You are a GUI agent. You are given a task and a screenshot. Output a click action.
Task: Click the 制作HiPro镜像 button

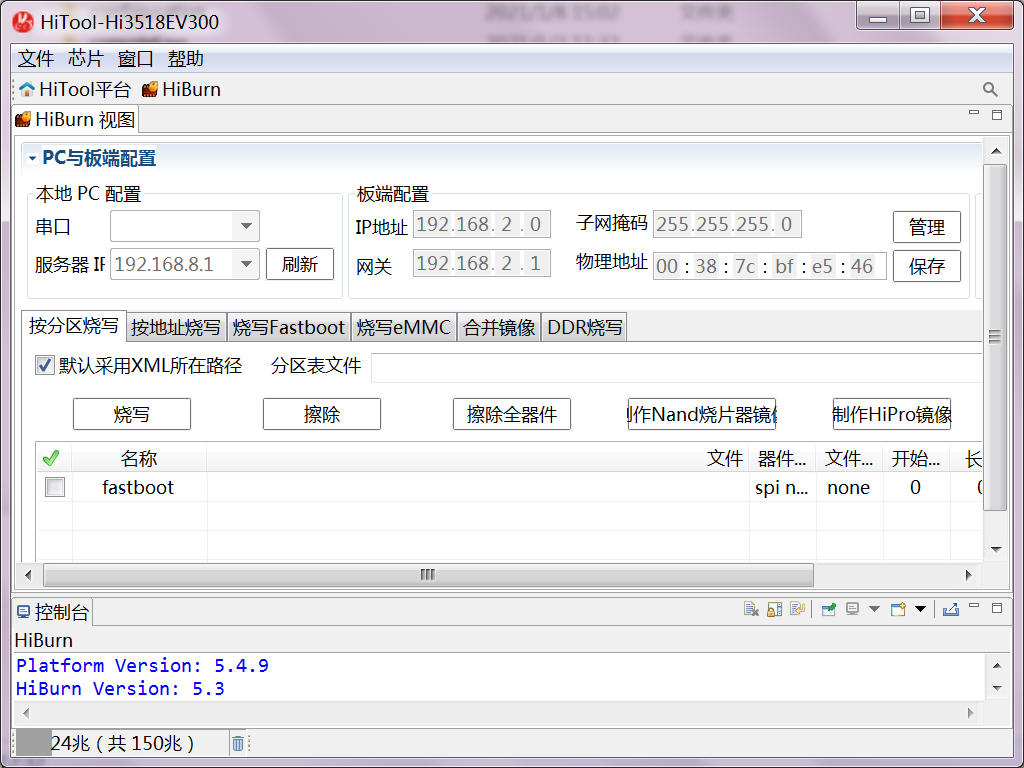[891, 414]
